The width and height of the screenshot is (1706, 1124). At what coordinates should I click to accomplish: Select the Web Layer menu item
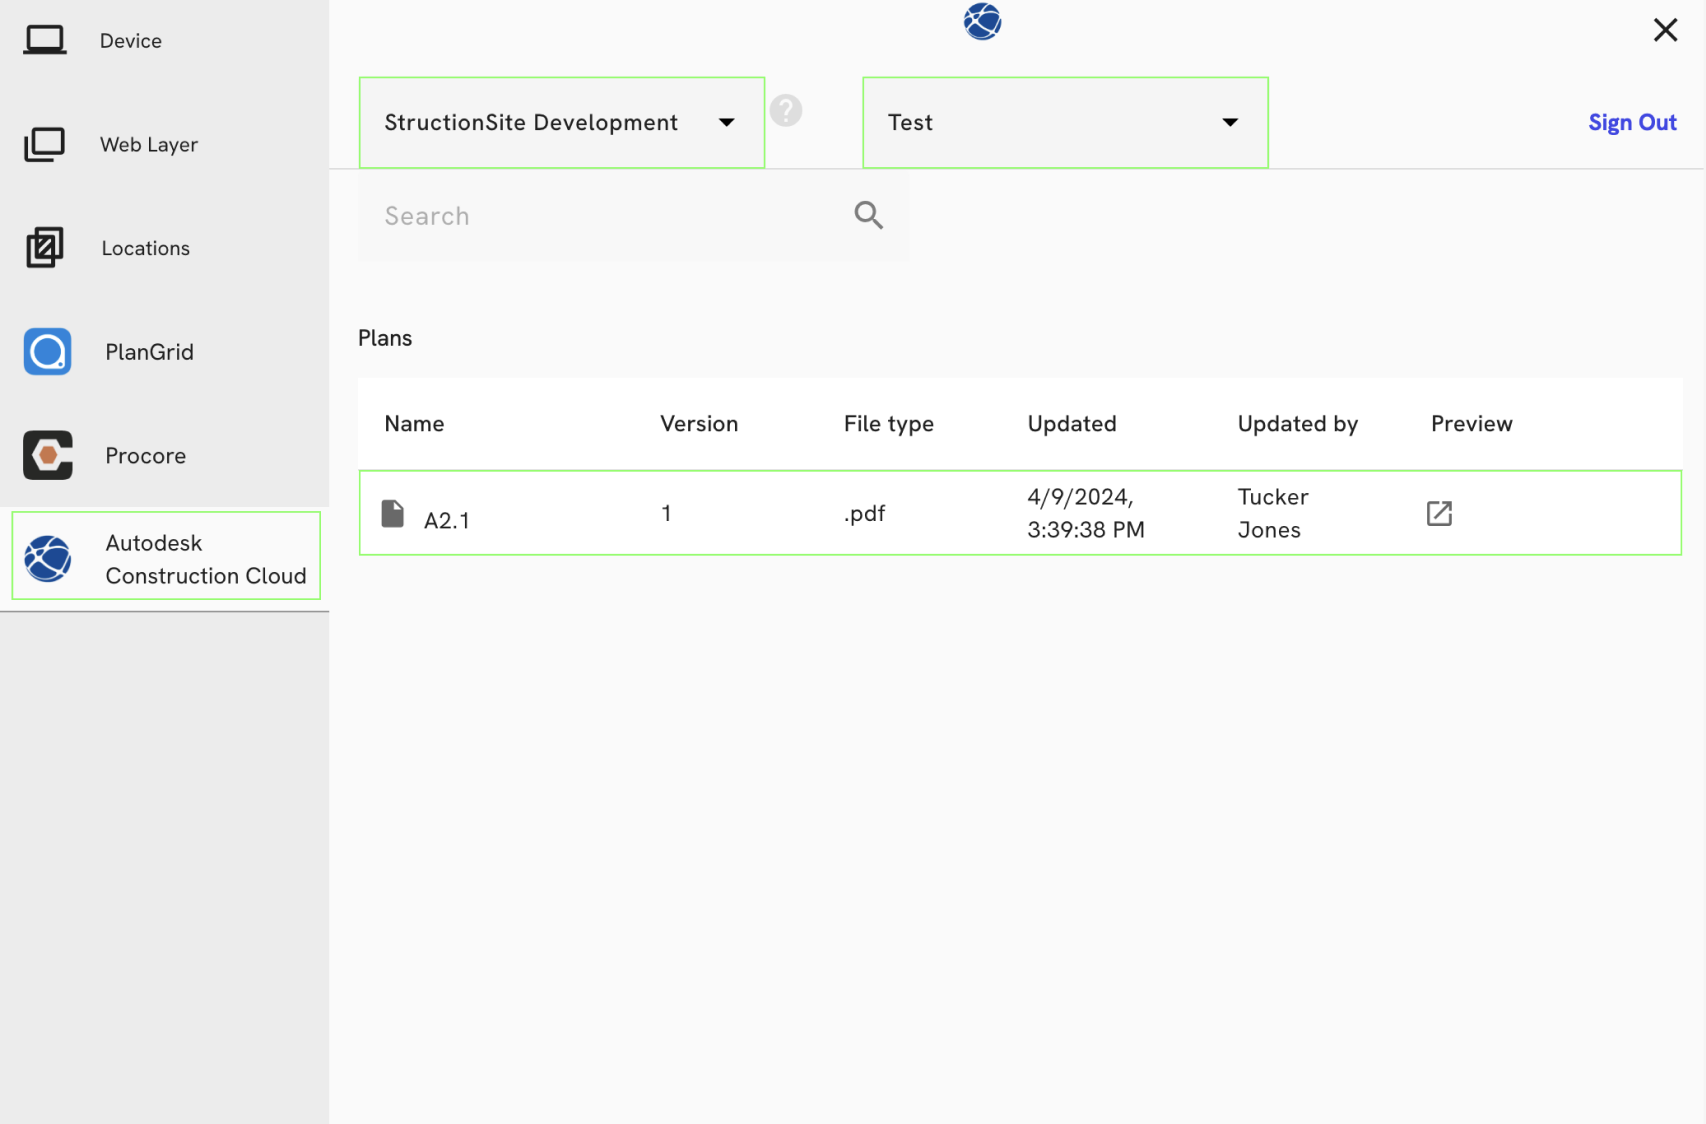point(149,144)
